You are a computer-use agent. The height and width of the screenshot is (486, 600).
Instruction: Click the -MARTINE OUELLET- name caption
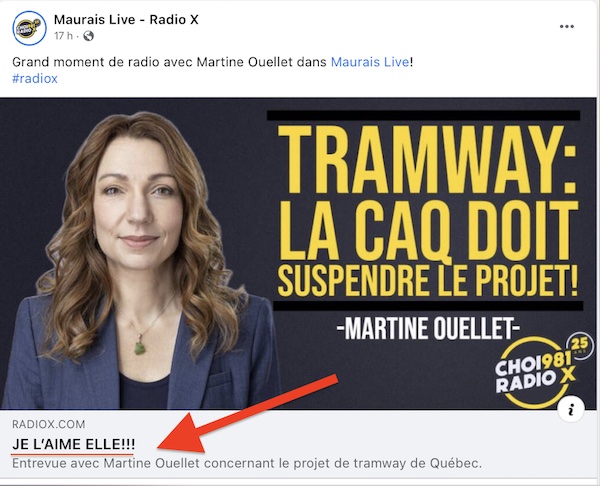[x=428, y=328]
